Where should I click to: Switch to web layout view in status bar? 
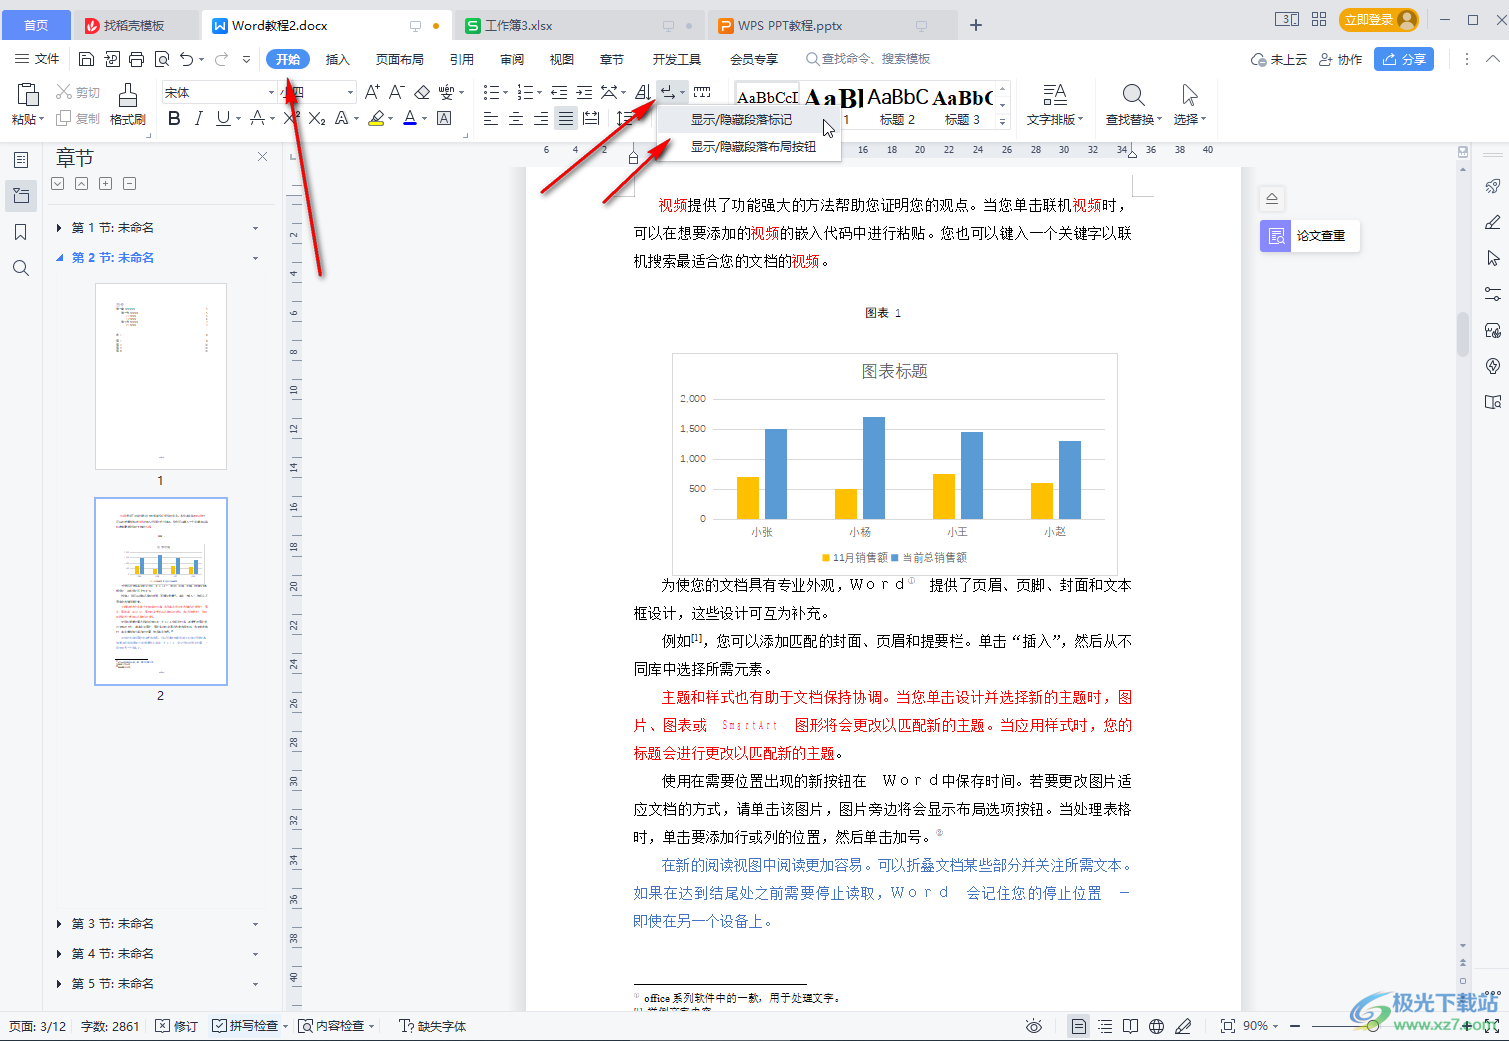tap(1157, 1026)
